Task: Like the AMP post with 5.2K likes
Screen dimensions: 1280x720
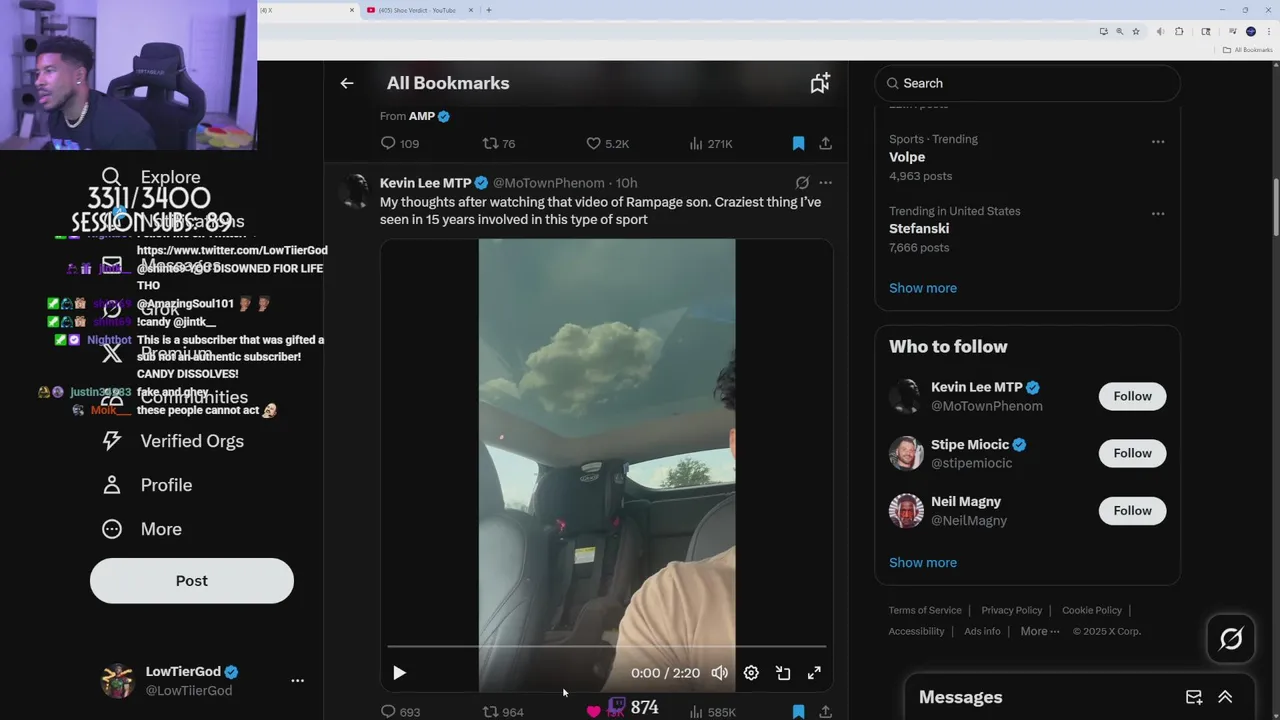Action: (607, 144)
